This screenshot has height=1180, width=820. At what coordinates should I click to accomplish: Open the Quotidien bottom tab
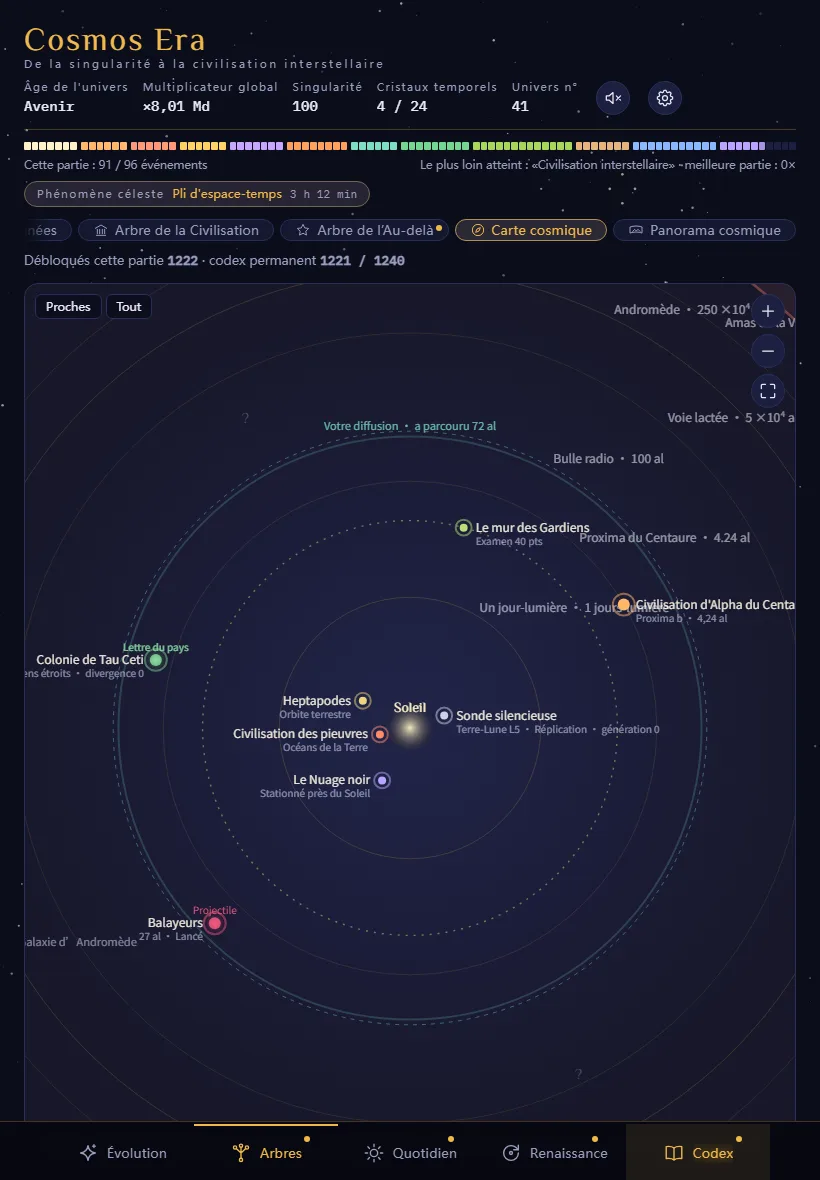tap(410, 1153)
